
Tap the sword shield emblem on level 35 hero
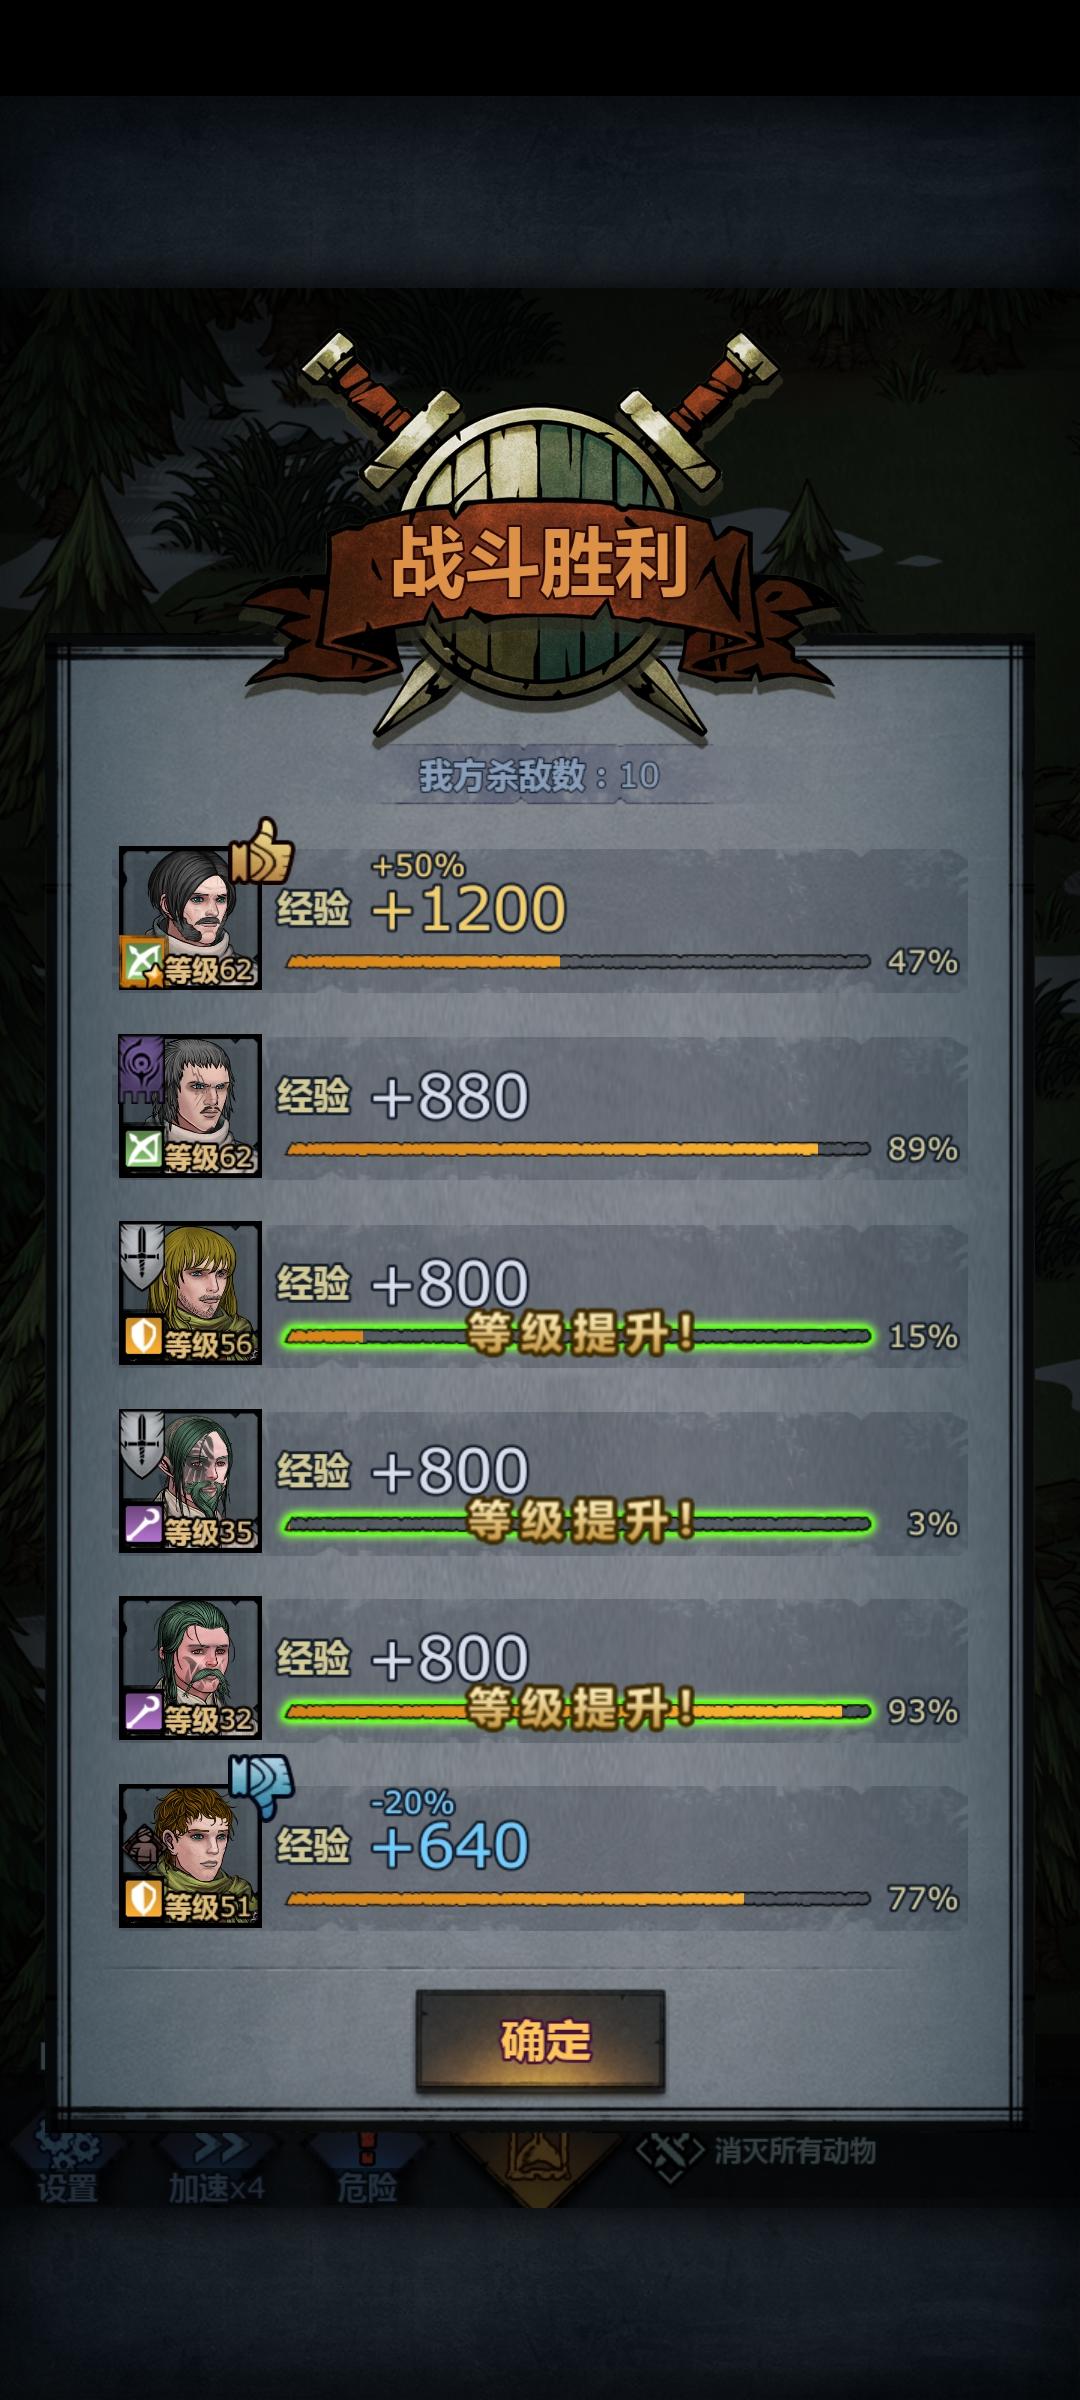click(x=142, y=1443)
